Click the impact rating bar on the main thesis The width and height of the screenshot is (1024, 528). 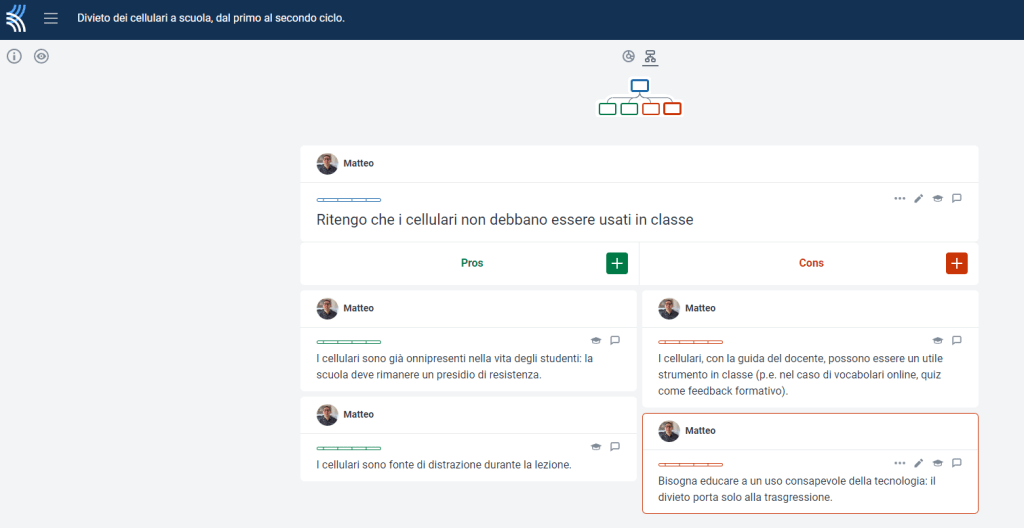point(348,200)
